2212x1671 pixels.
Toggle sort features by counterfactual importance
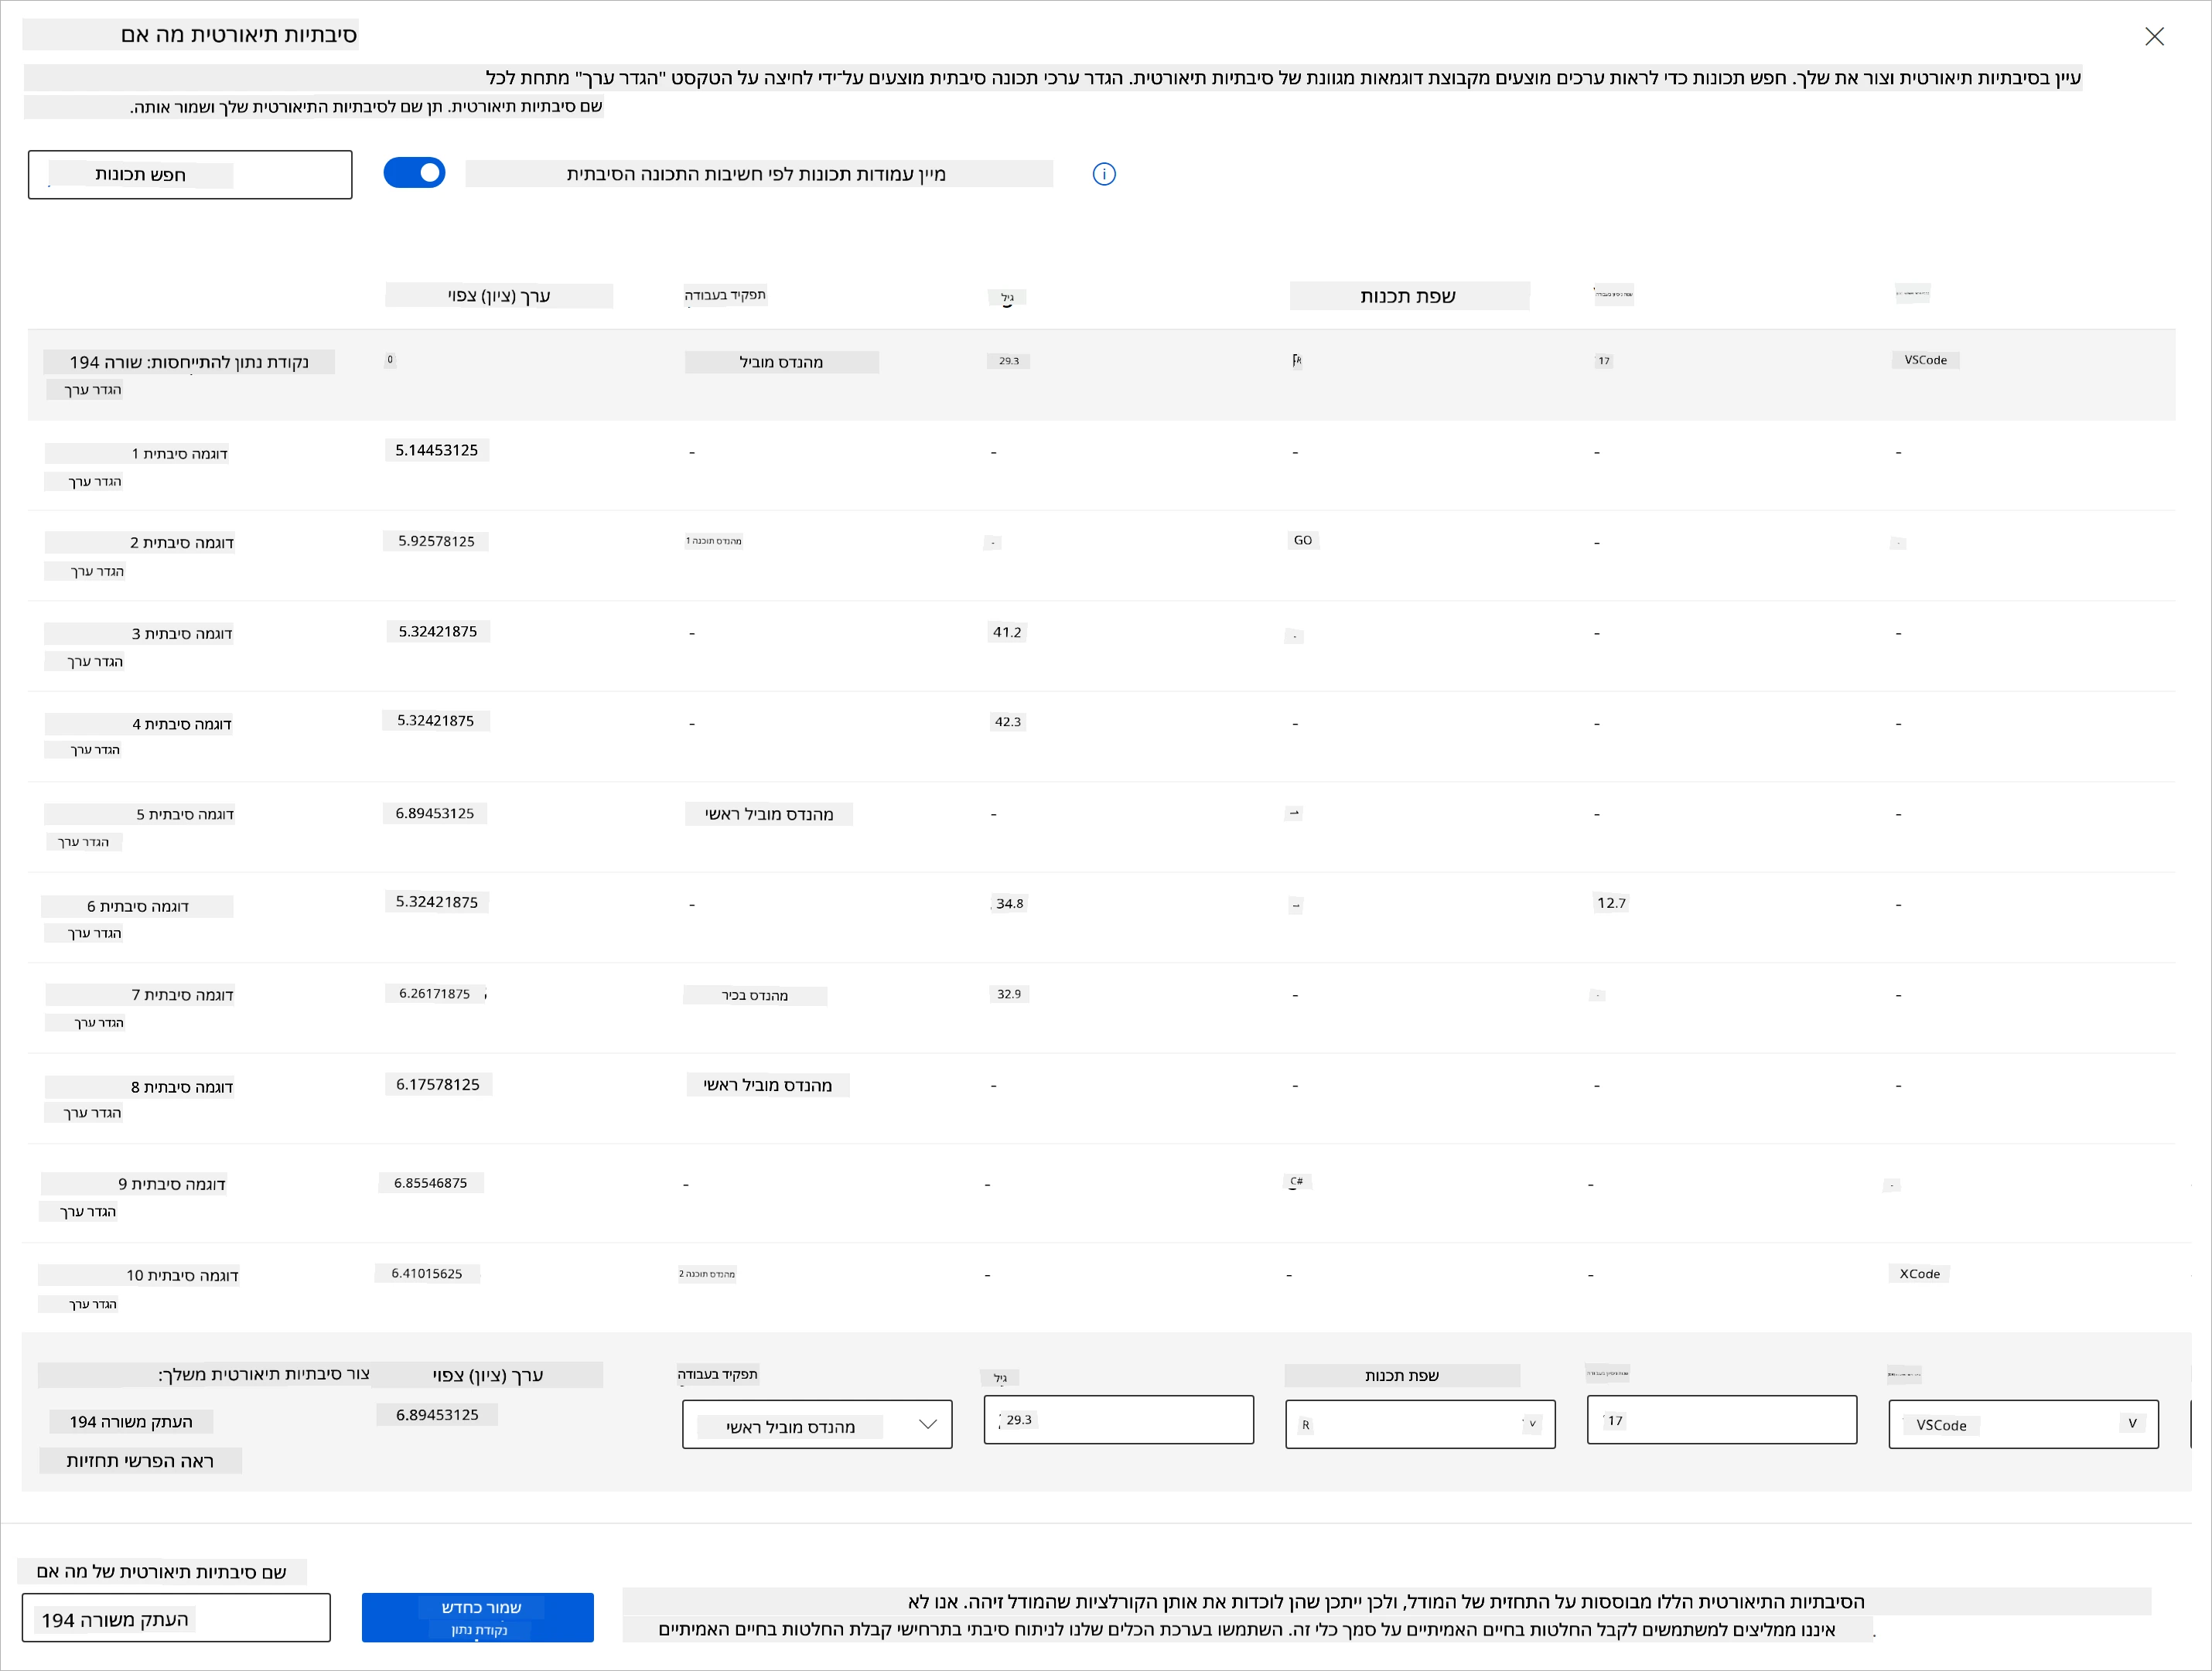(x=414, y=173)
